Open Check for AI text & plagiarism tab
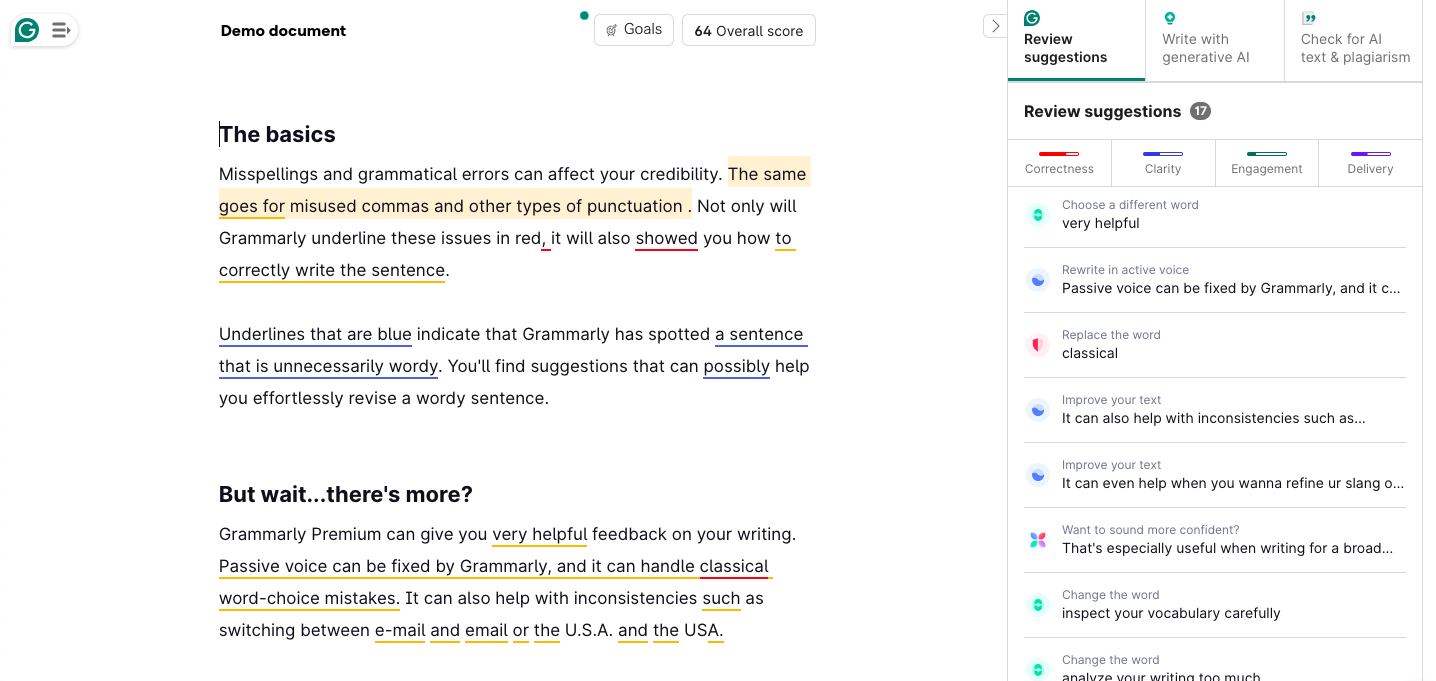Image resolution: width=1436 pixels, height=681 pixels. click(1354, 40)
